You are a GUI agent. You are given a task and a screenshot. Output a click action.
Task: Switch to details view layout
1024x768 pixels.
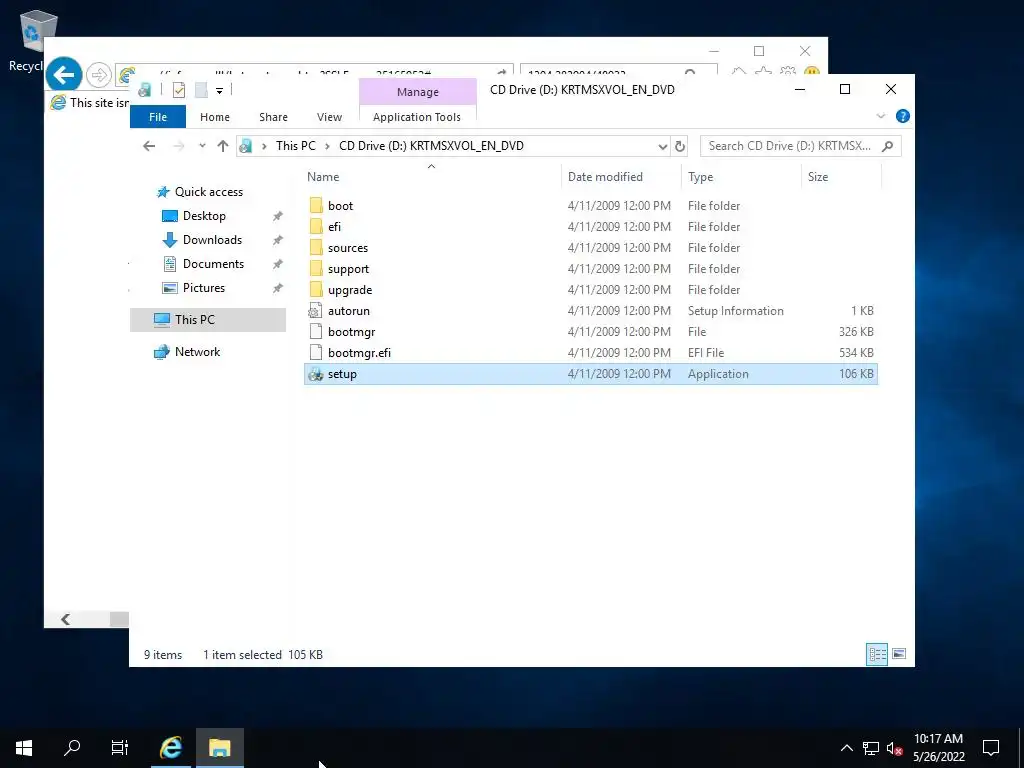coord(877,654)
